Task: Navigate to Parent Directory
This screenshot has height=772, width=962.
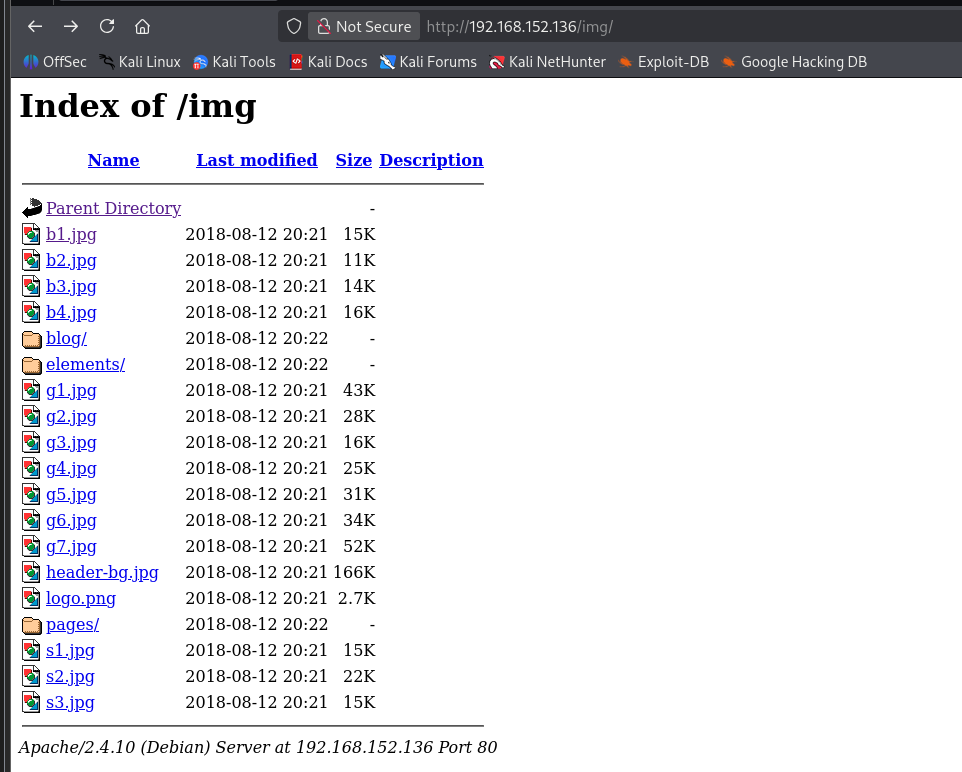Action: pos(113,208)
